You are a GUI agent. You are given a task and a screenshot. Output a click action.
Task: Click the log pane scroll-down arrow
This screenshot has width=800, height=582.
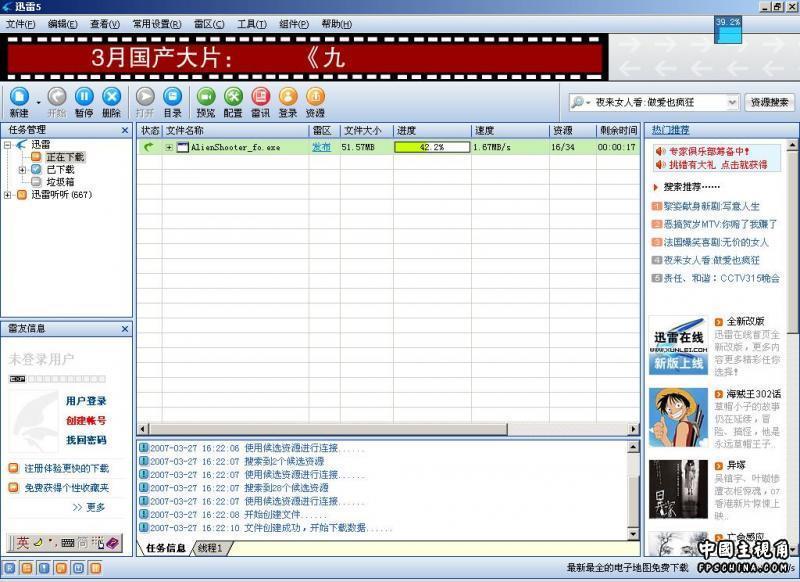click(633, 534)
